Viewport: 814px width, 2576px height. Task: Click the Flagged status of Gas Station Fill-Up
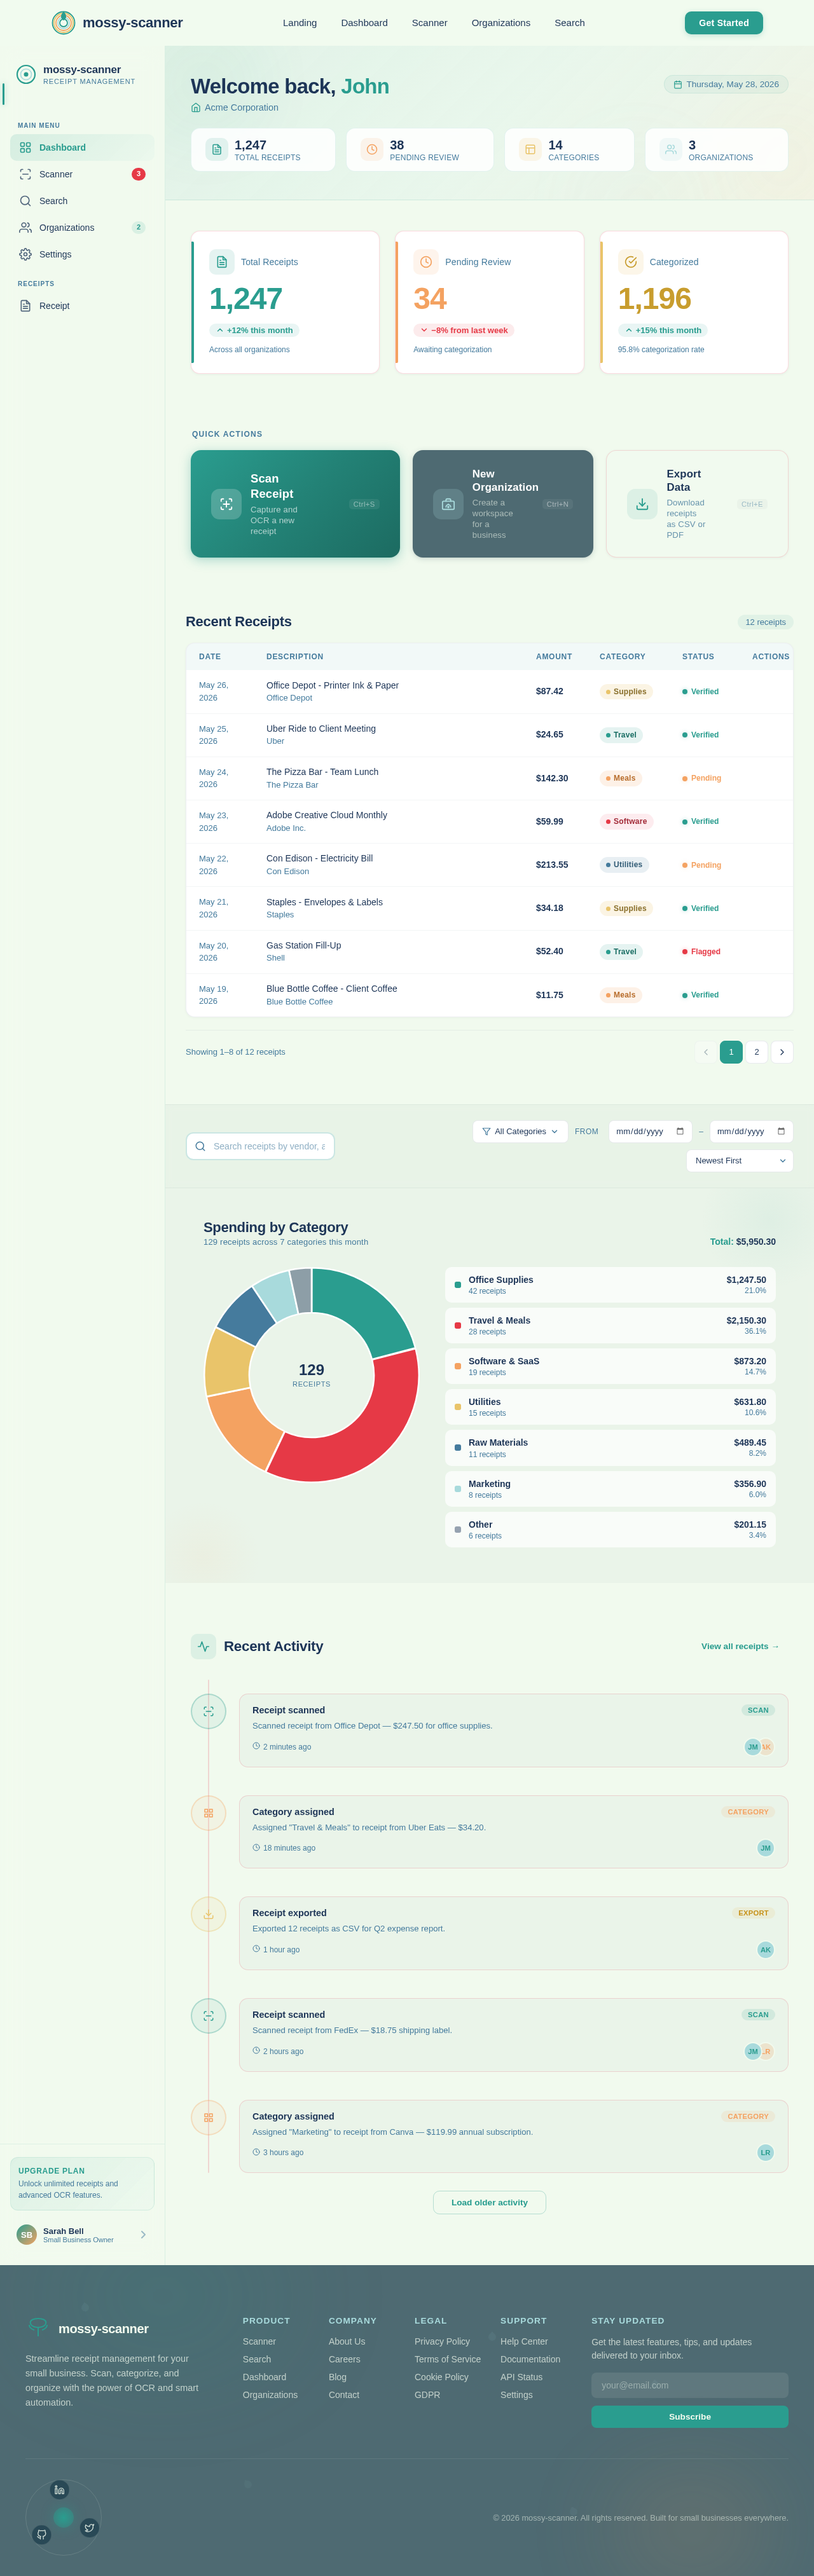pyautogui.click(x=701, y=952)
